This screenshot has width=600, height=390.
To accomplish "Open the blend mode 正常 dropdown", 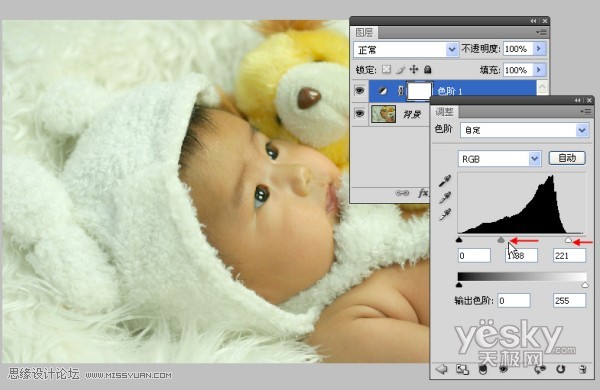I will (452, 49).
